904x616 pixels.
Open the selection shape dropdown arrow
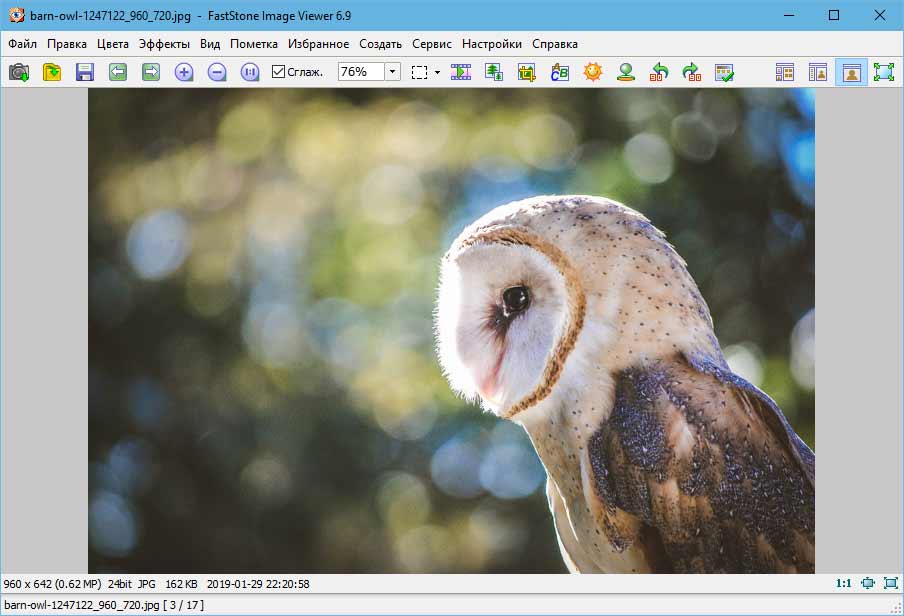[x=437, y=72]
